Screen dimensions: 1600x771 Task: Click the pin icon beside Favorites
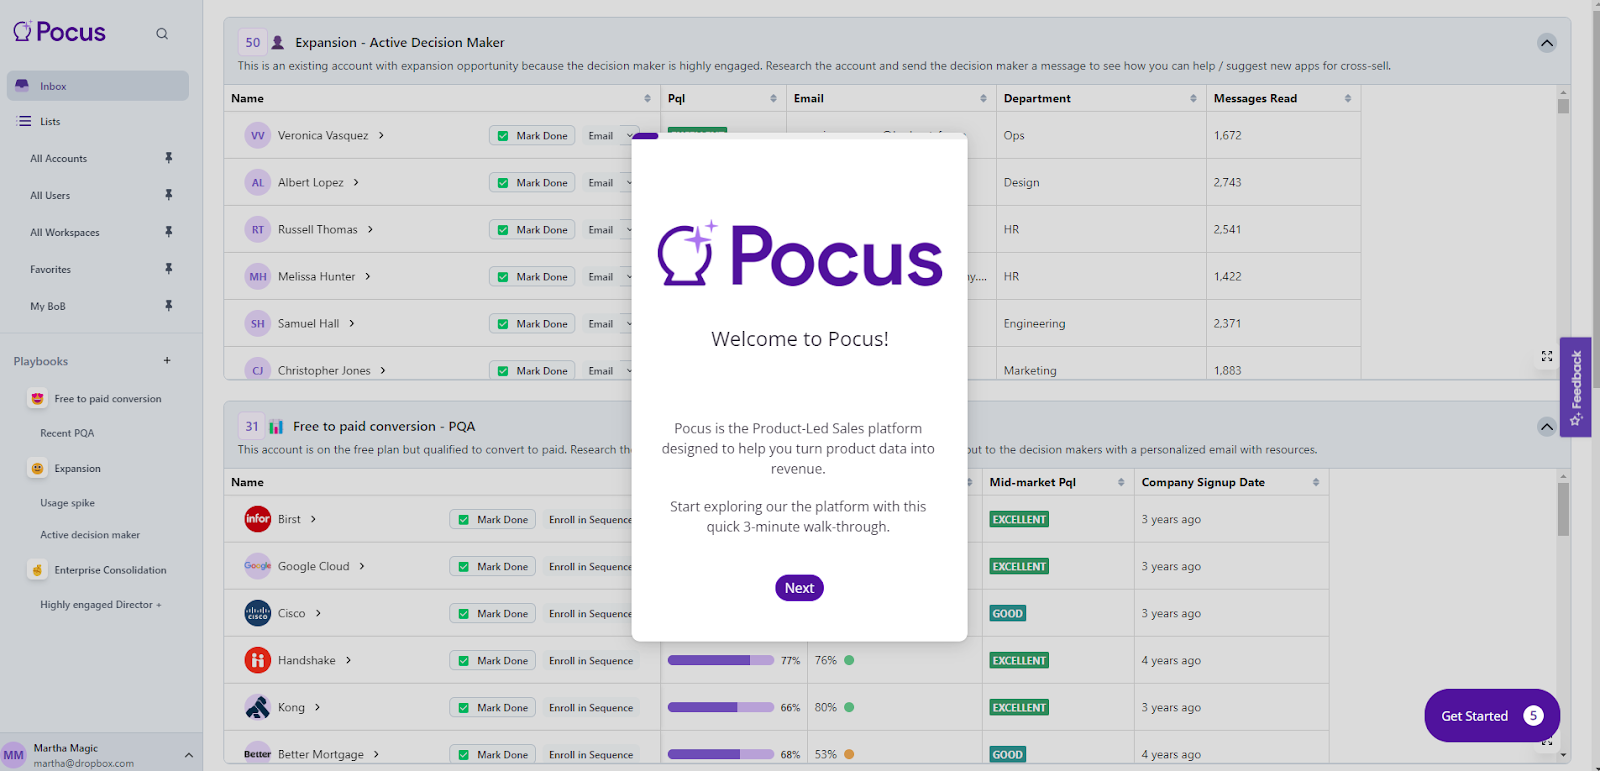(169, 269)
